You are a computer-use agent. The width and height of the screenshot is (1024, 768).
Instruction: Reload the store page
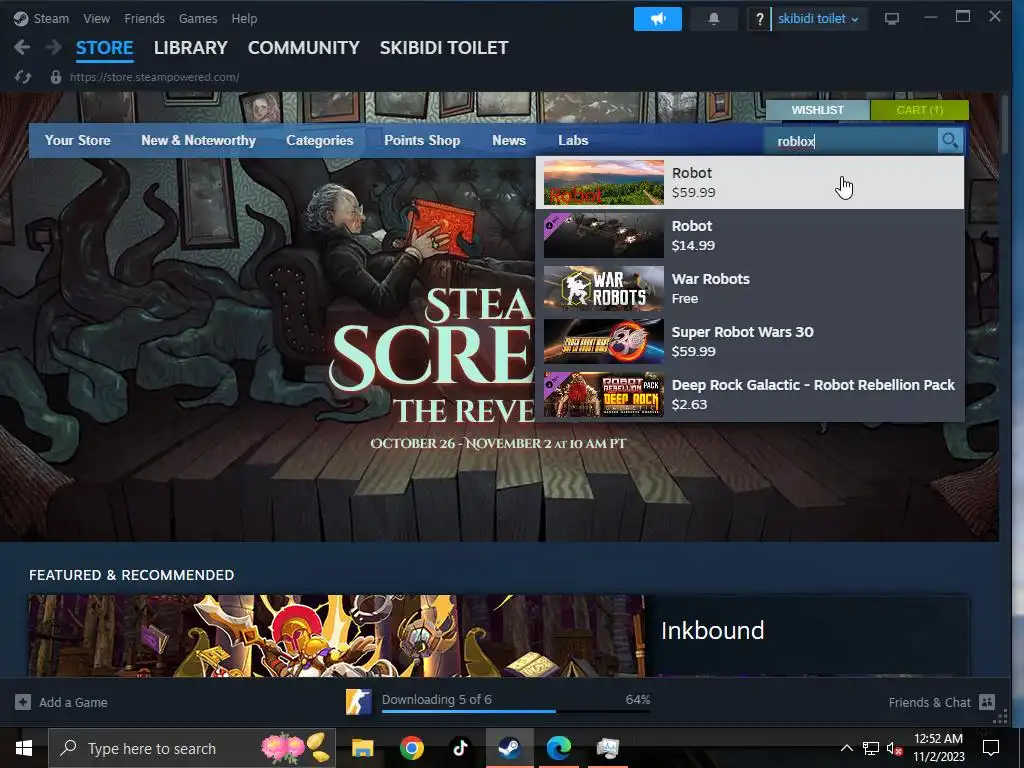pos(23,77)
